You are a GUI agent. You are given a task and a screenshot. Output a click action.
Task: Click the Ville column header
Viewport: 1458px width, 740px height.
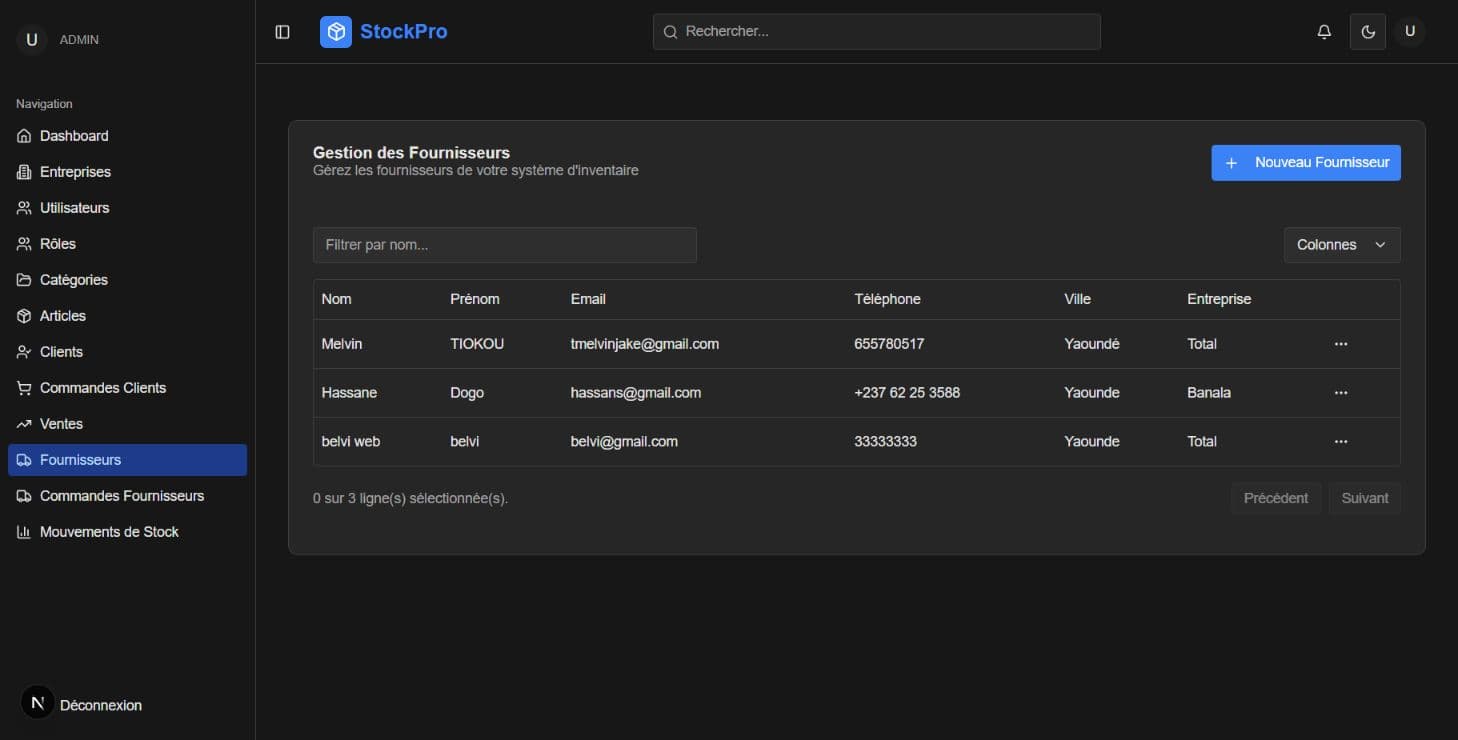click(1078, 299)
